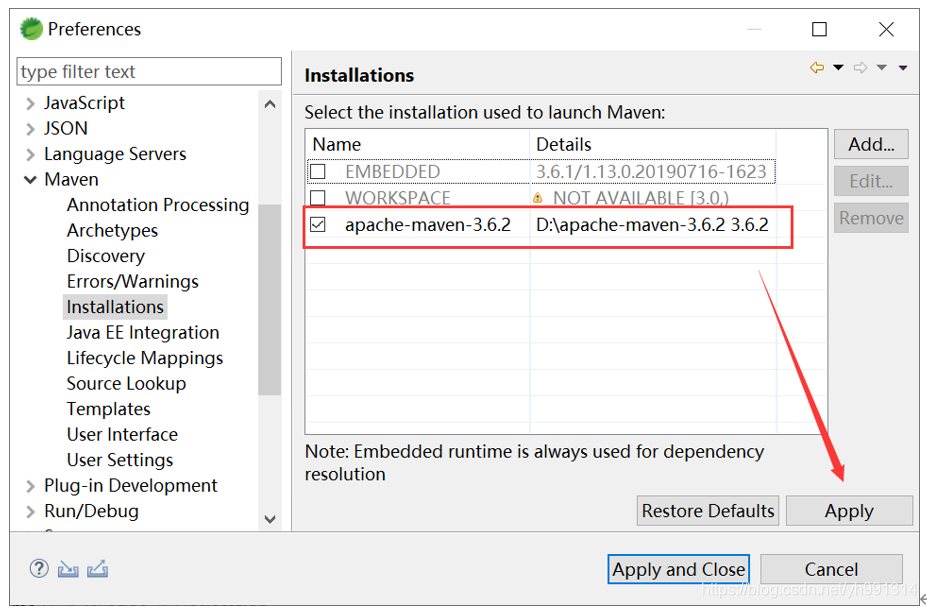The width and height of the screenshot is (927, 608).
Task: Click the Edit... button
Action: click(x=871, y=180)
